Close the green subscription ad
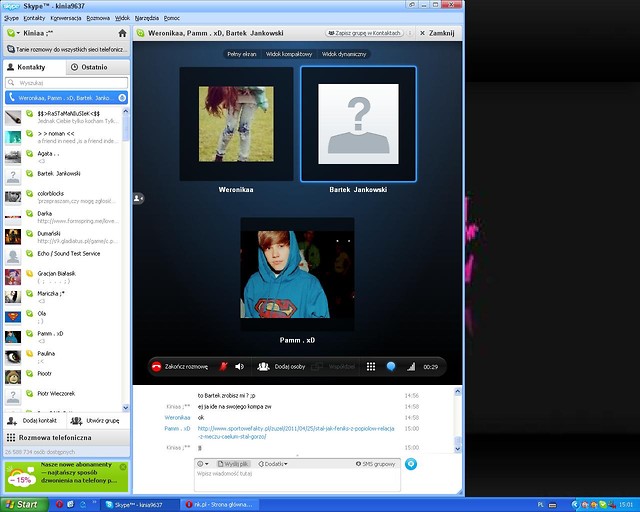Image resolution: width=640 pixels, height=512 pixels. point(123,466)
